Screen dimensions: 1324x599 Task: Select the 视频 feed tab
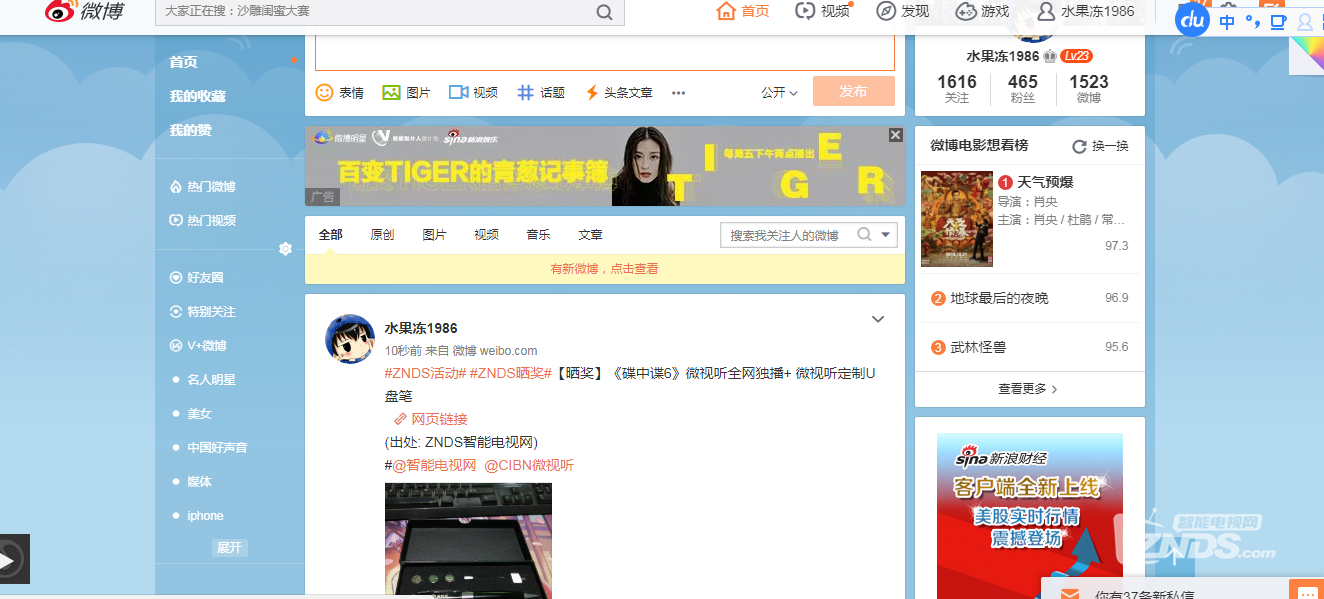coord(486,235)
